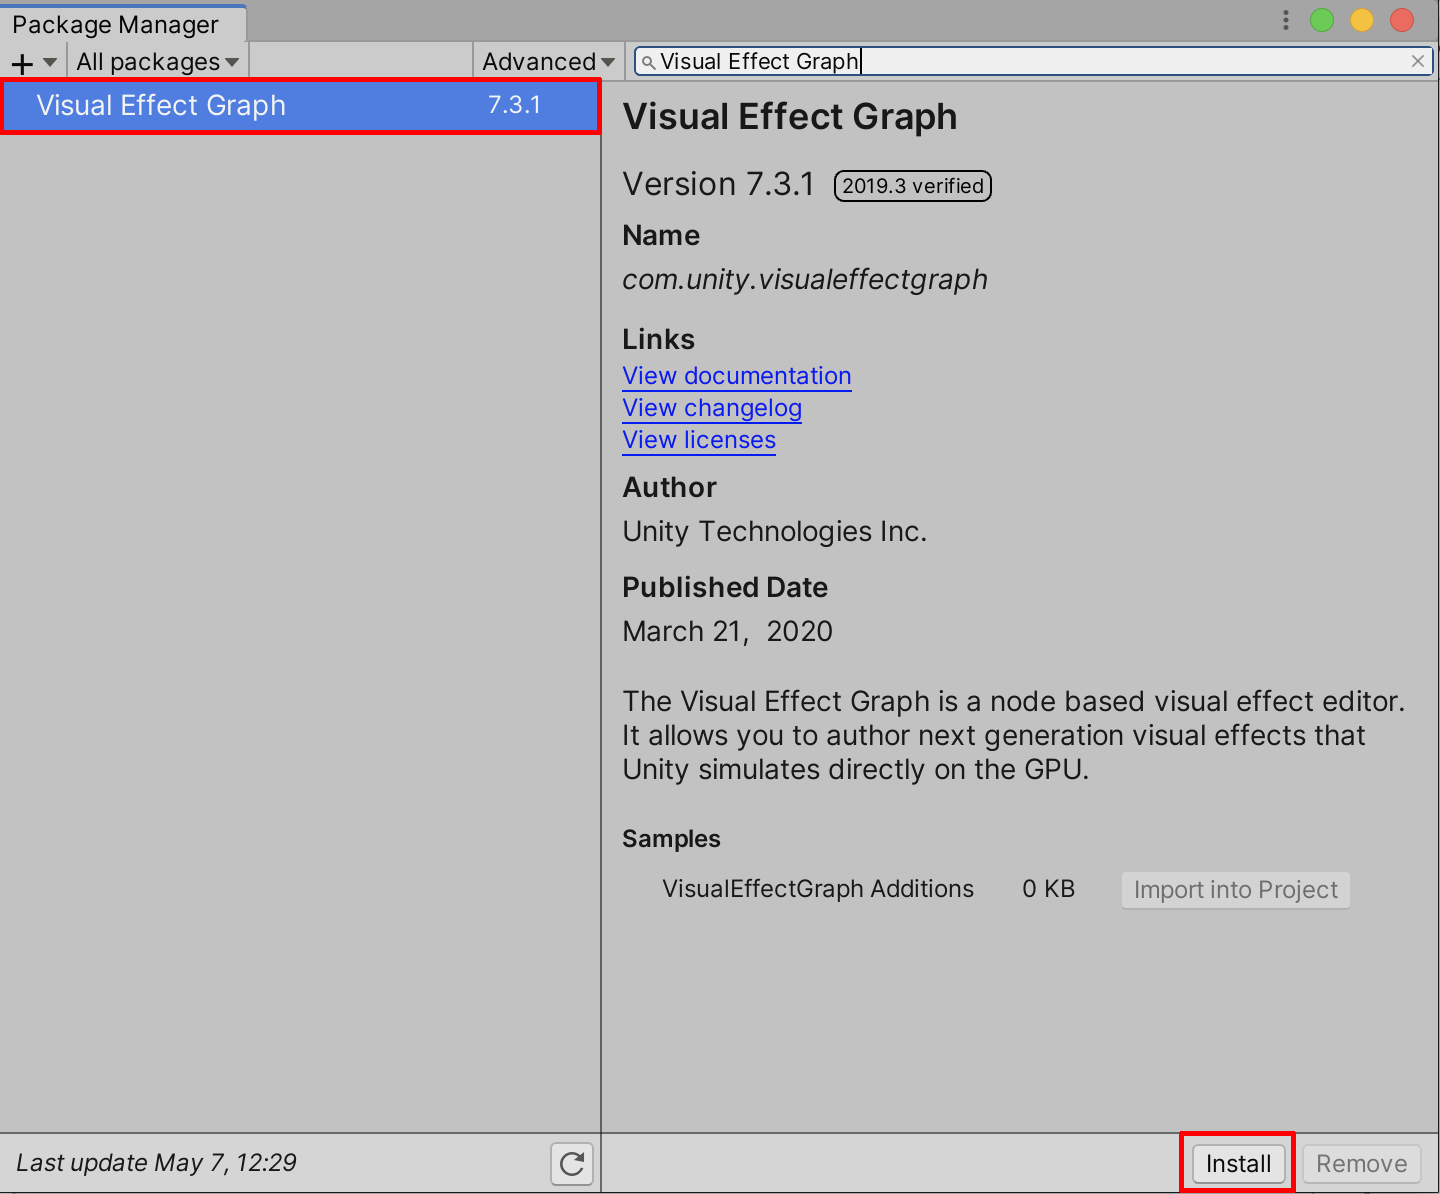Click the yellow window control button

tap(1362, 20)
